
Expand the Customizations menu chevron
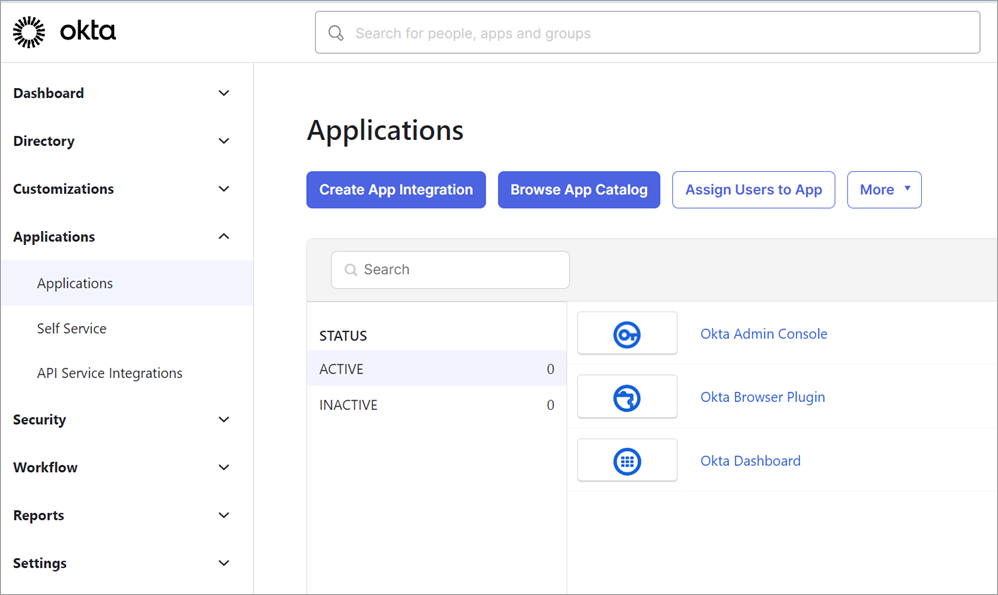tap(224, 188)
